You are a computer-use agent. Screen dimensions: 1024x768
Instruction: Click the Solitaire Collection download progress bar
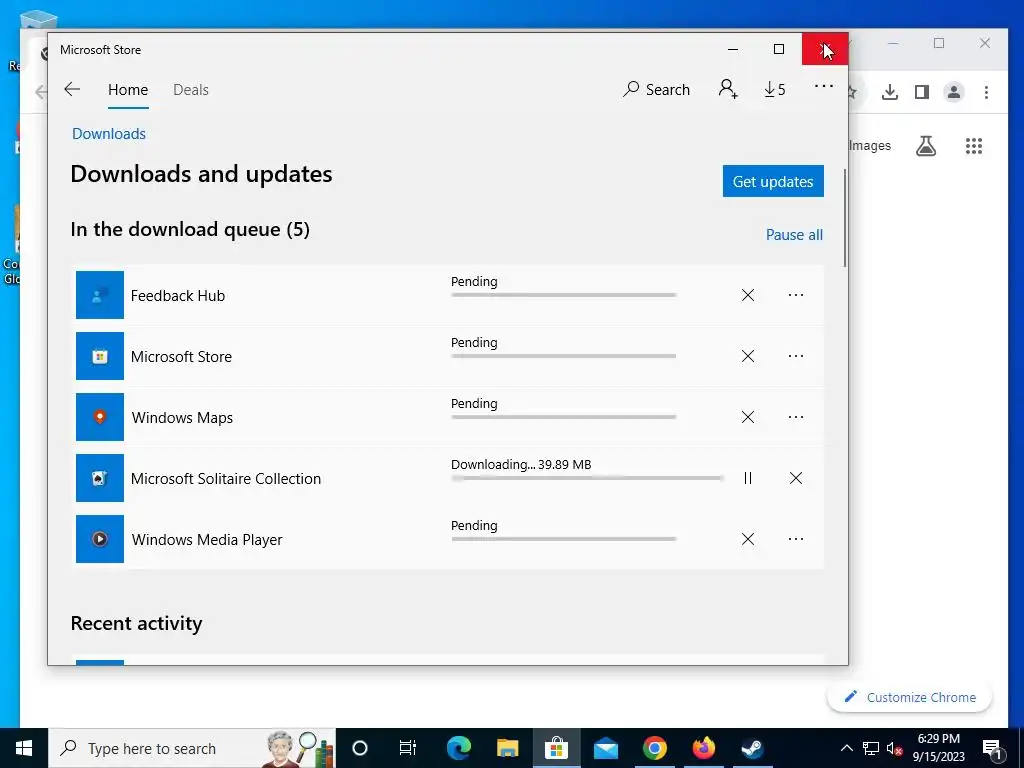[x=587, y=478]
